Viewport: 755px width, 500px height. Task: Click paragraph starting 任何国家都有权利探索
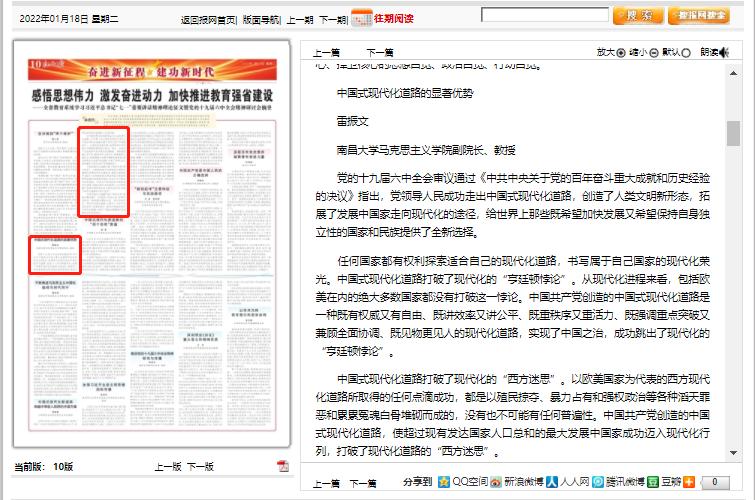512,306
